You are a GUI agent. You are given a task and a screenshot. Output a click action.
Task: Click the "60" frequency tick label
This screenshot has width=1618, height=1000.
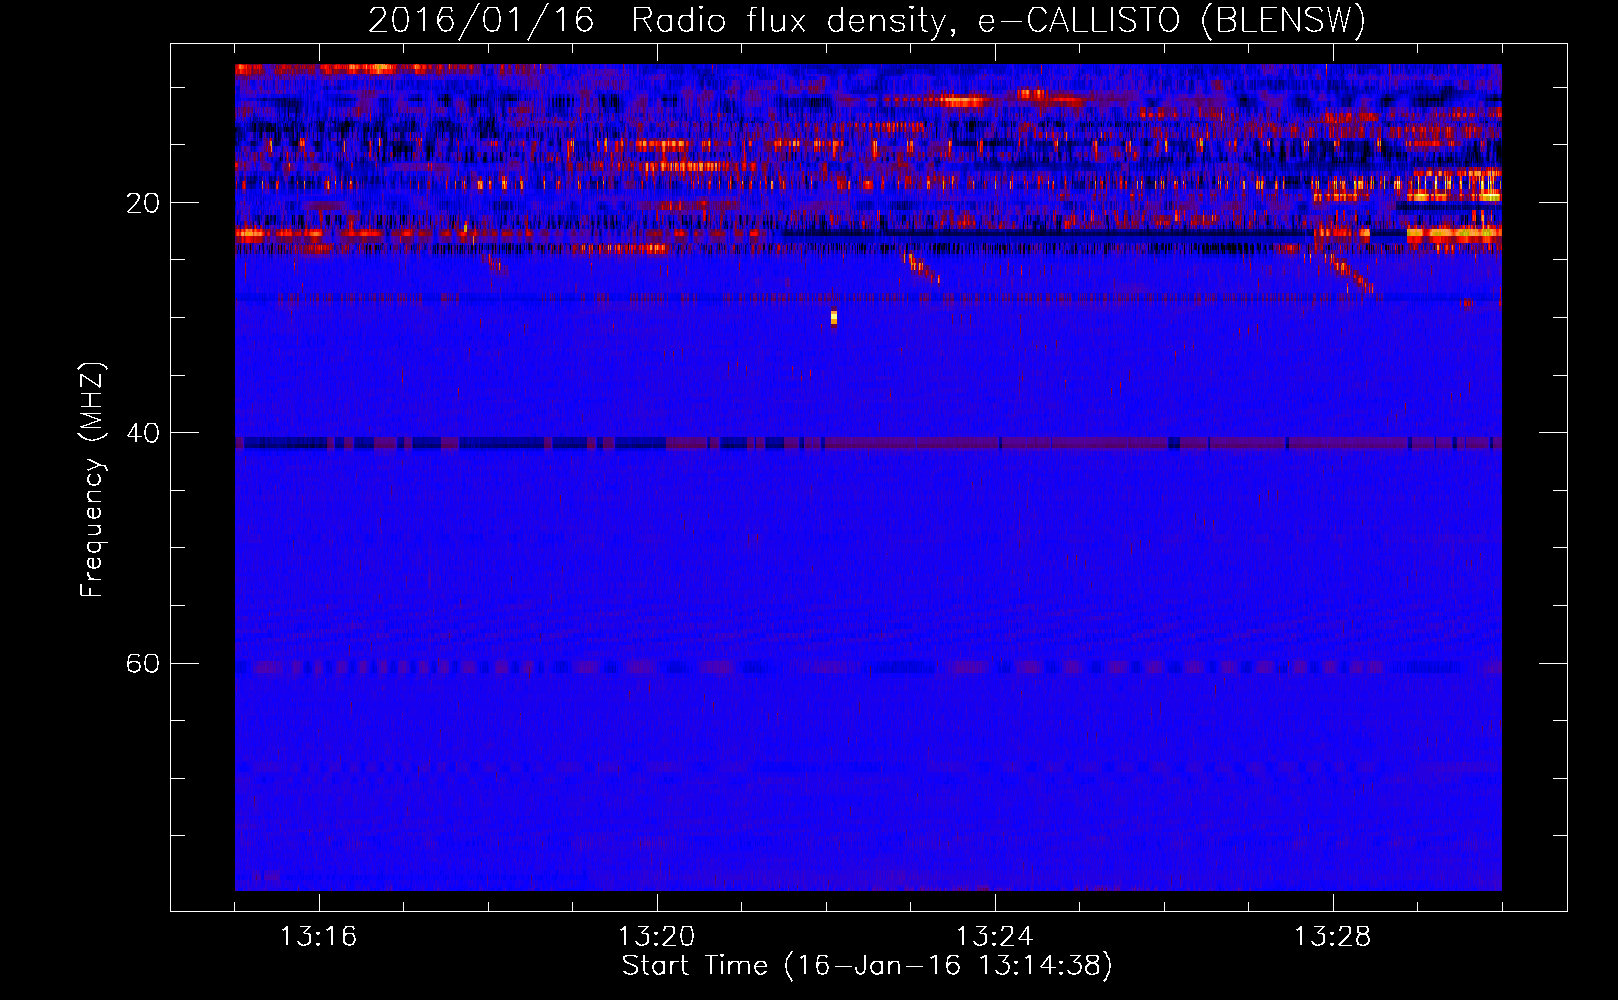point(143,663)
